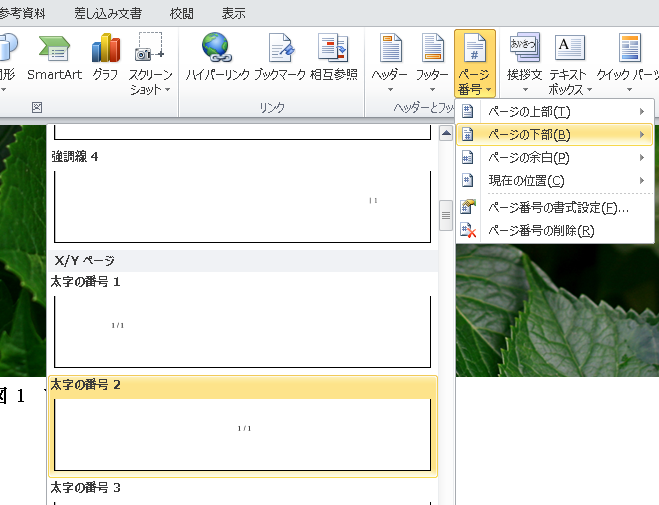Viewport: 659px width, 505px height.
Task: Open クイック パーツ gallery
Action: (x=628, y=63)
